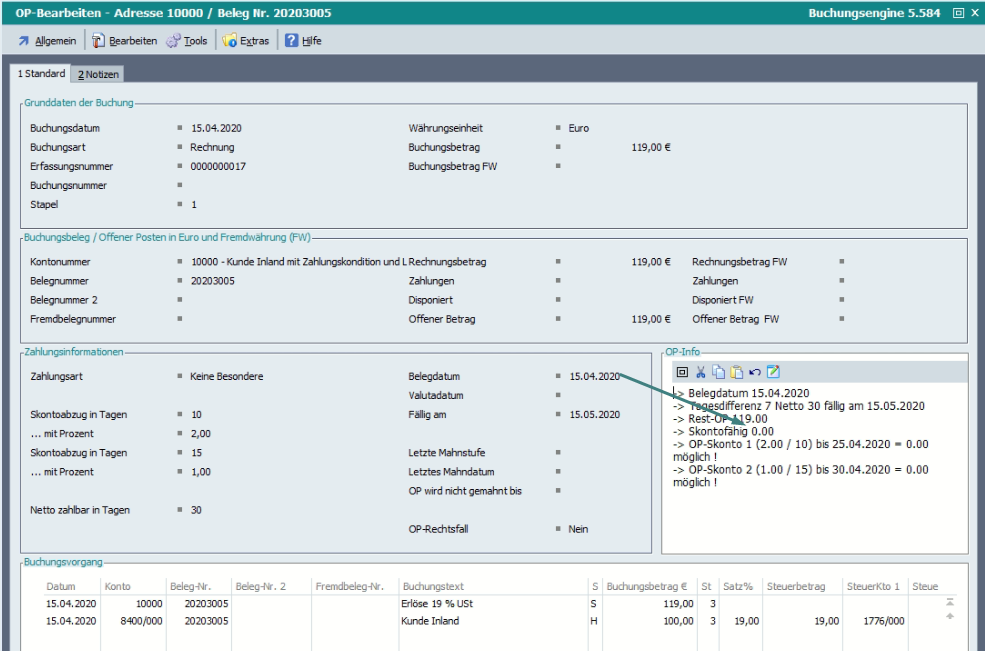The height and width of the screenshot is (651, 985).
Task: Click the Zahlungsart field value Keine Besondere
Action: pos(226,377)
